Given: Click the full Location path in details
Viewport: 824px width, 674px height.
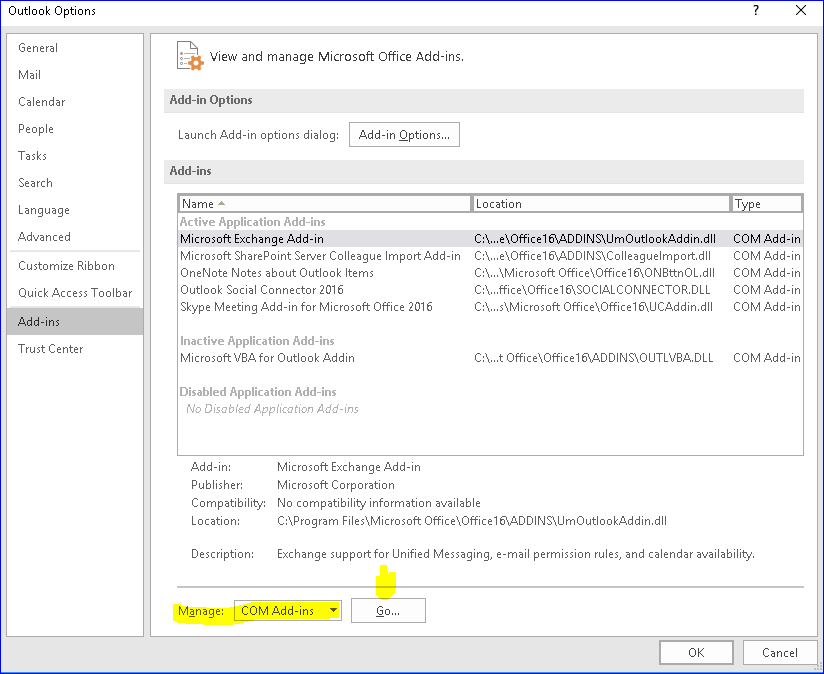Looking at the screenshot, I should pos(471,521).
